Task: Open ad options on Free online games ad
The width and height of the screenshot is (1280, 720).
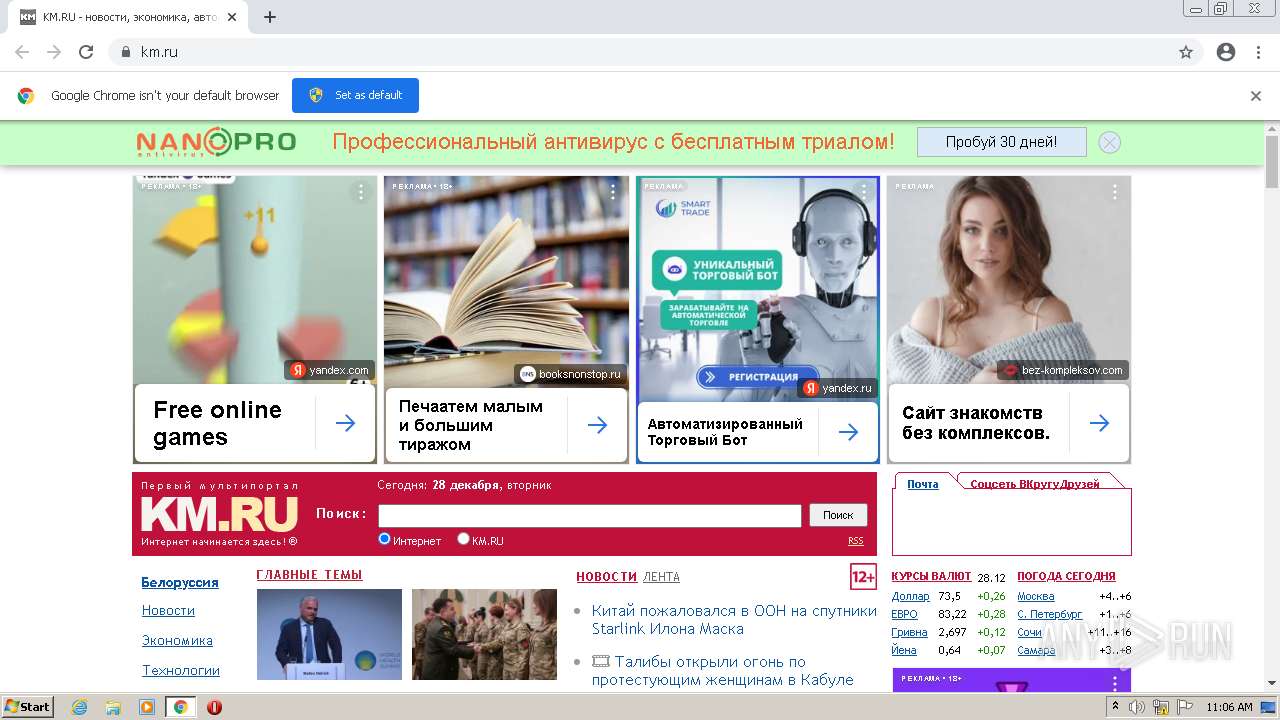Action: point(361,192)
